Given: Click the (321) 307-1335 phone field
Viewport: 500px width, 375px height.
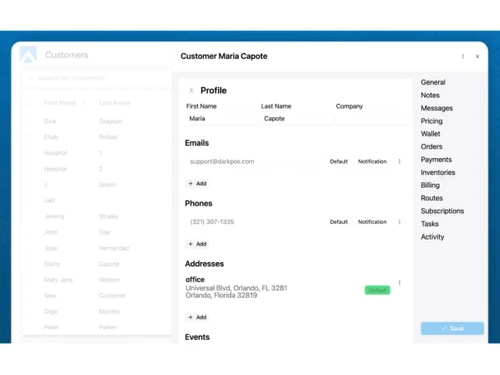Looking at the screenshot, I should coord(253,222).
